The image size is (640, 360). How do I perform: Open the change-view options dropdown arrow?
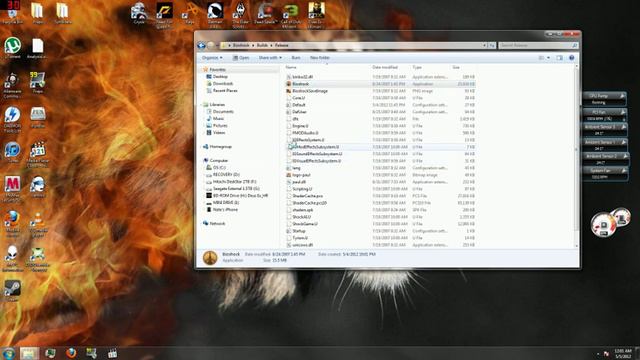[549, 58]
